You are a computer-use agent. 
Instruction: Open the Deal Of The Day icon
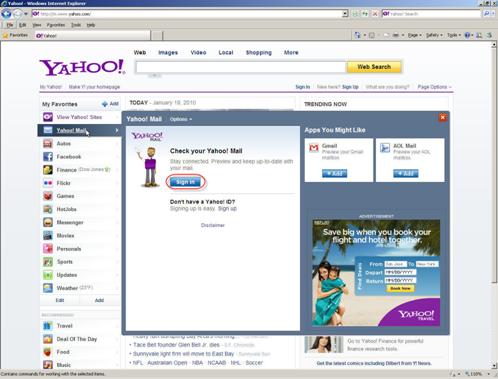point(48,339)
